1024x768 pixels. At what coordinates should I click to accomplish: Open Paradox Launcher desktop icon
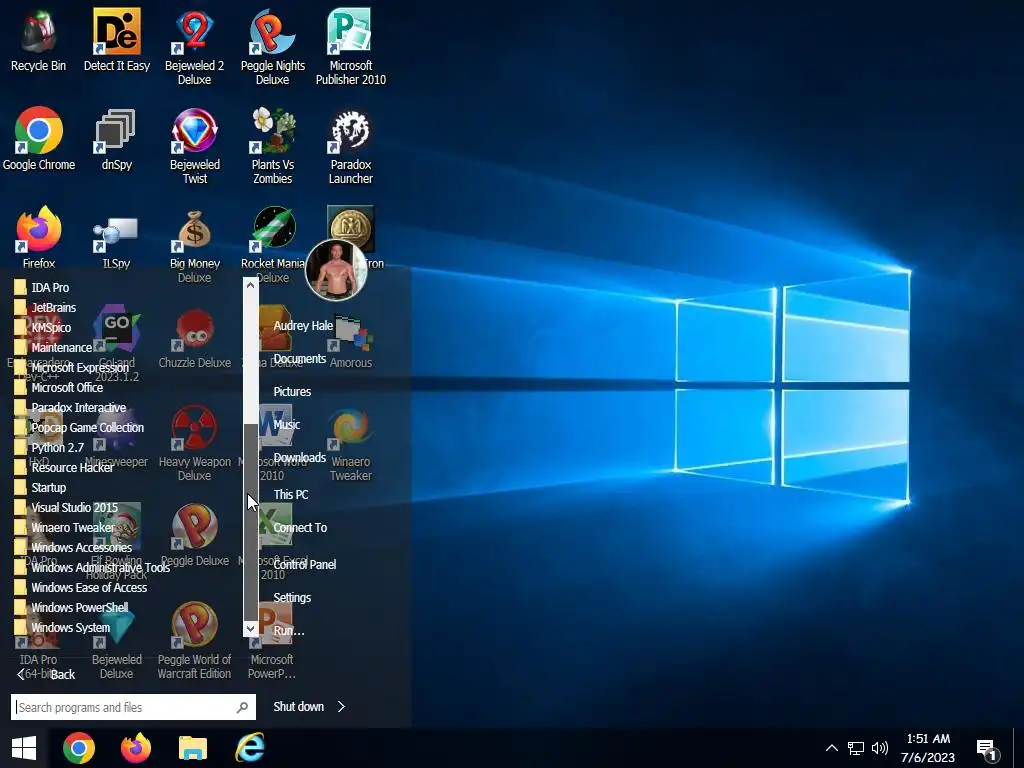(351, 146)
